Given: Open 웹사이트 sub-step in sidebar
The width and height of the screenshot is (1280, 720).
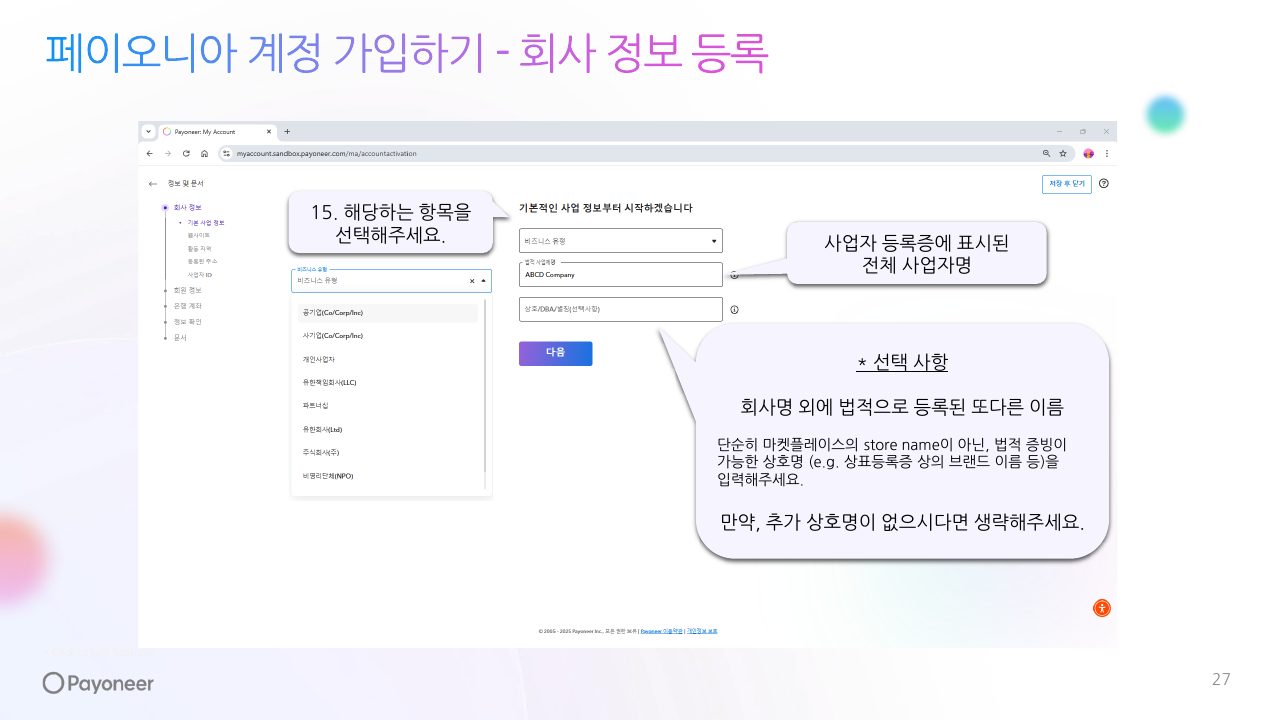Looking at the screenshot, I should tap(198, 235).
